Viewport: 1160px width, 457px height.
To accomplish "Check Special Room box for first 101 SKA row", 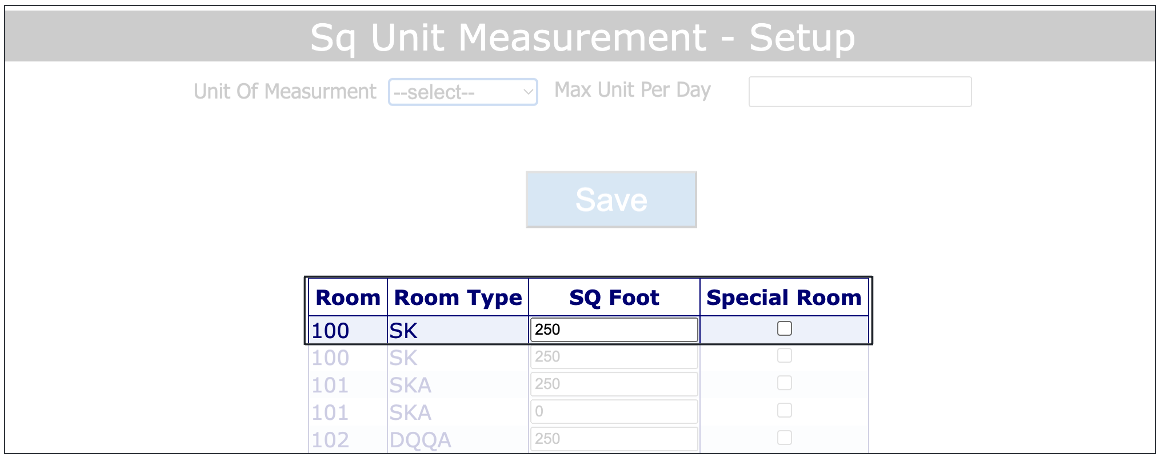I will [785, 383].
